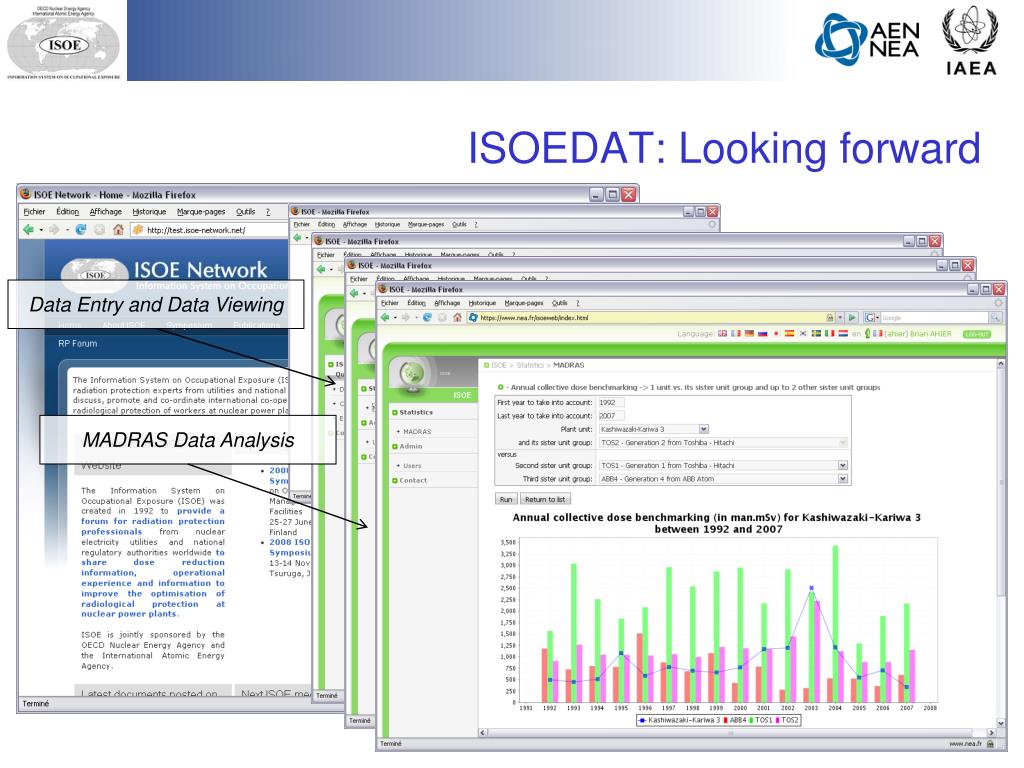
Task: Click the ISOE breadcrumb link
Action: [499, 365]
